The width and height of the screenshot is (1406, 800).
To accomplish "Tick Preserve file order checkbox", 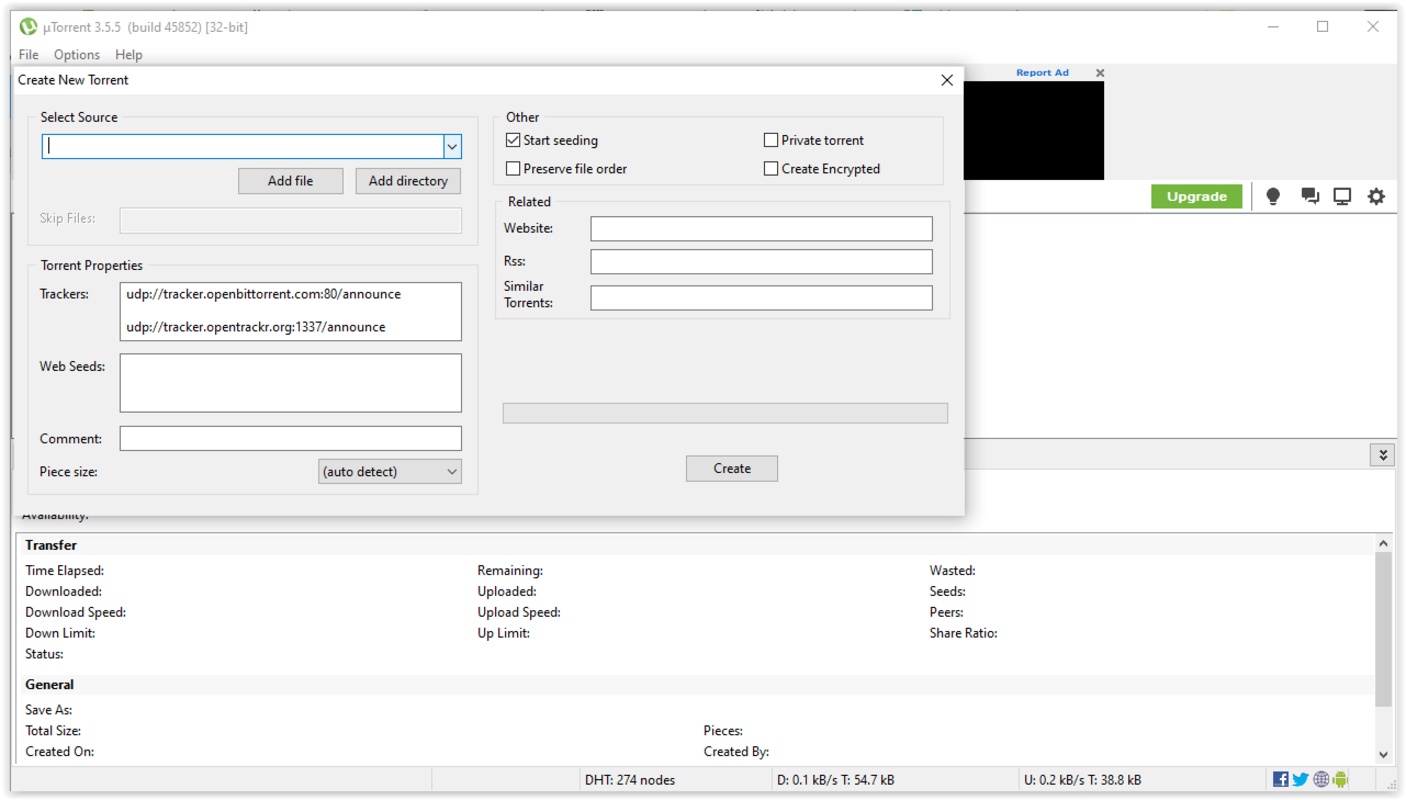I will [513, 169].
